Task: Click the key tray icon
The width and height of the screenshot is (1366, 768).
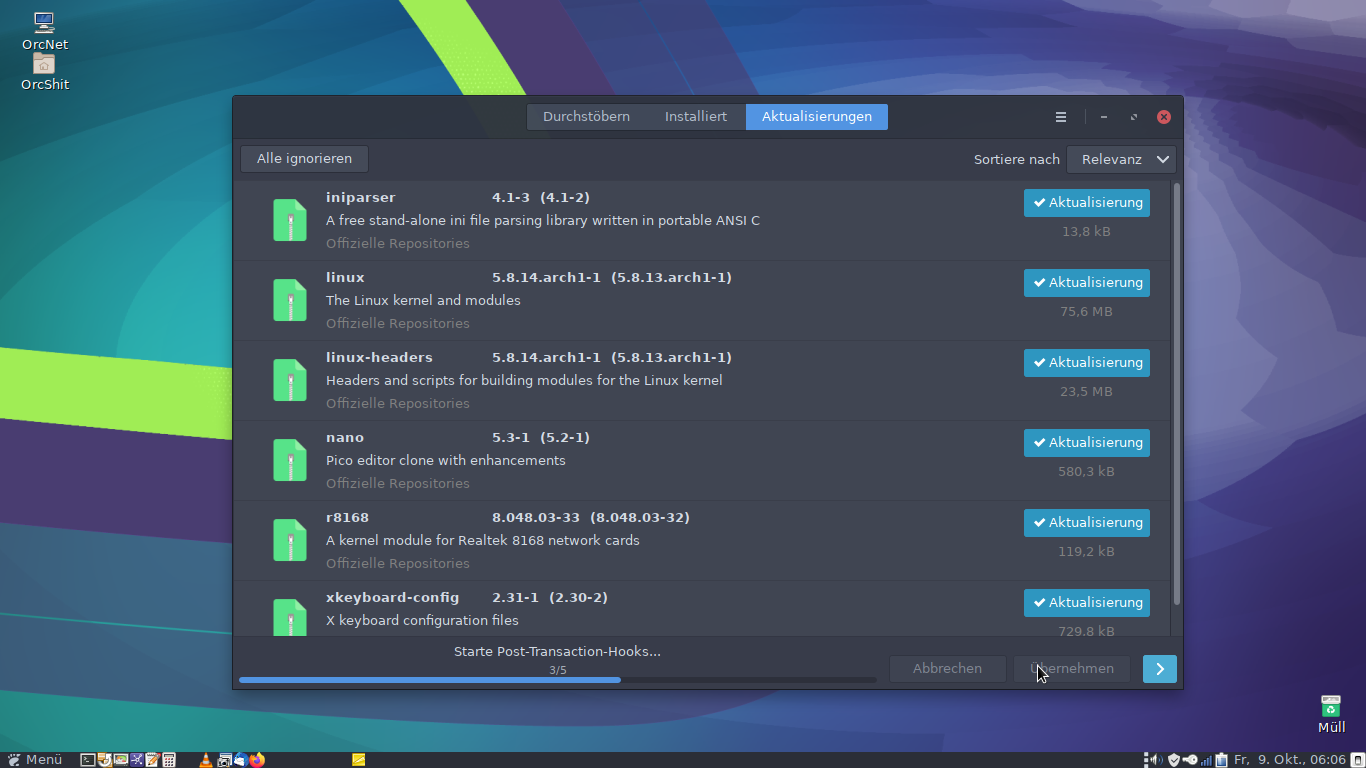Action: (x=1190, y=760)
